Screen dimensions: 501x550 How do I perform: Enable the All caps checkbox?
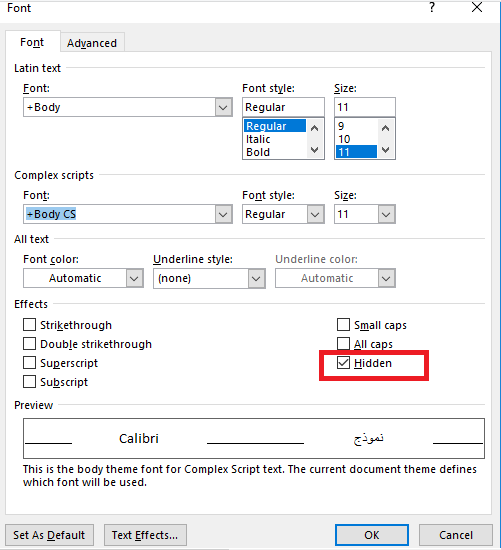pos(343,344)
